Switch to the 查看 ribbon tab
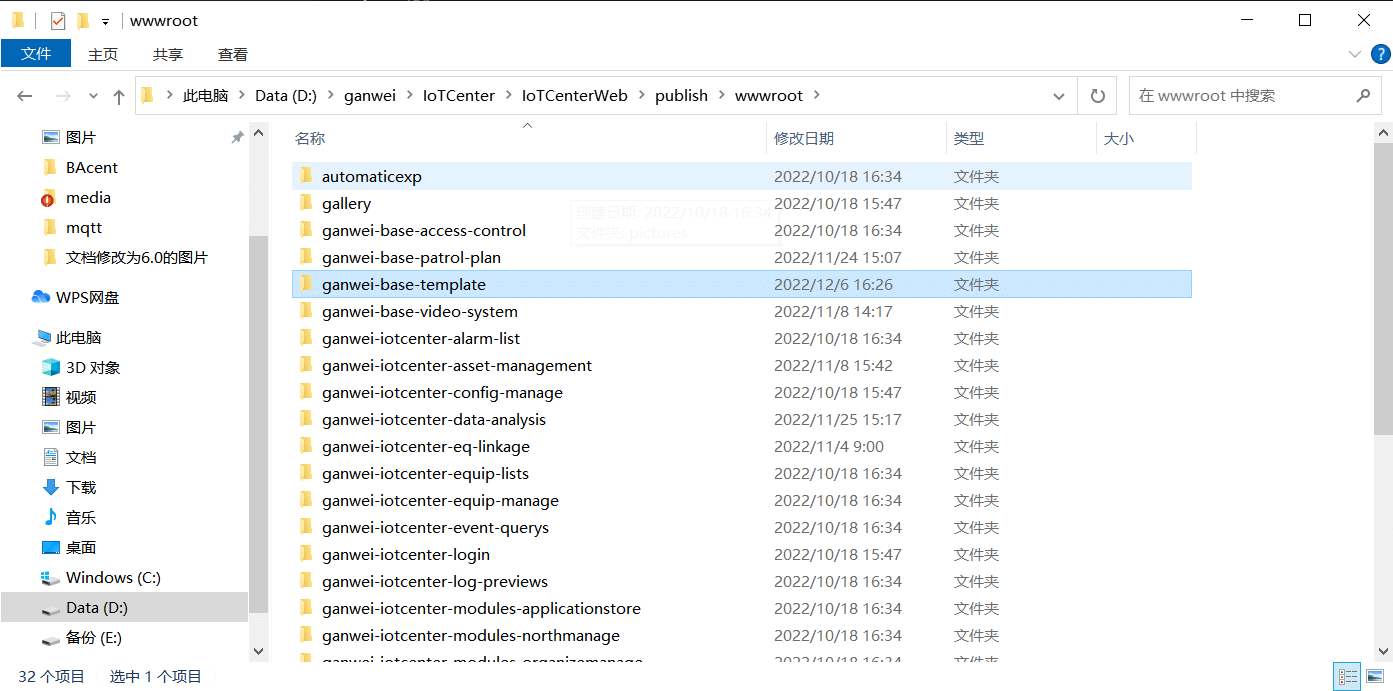Screen dimensions: 1393x691 [233, 54]
